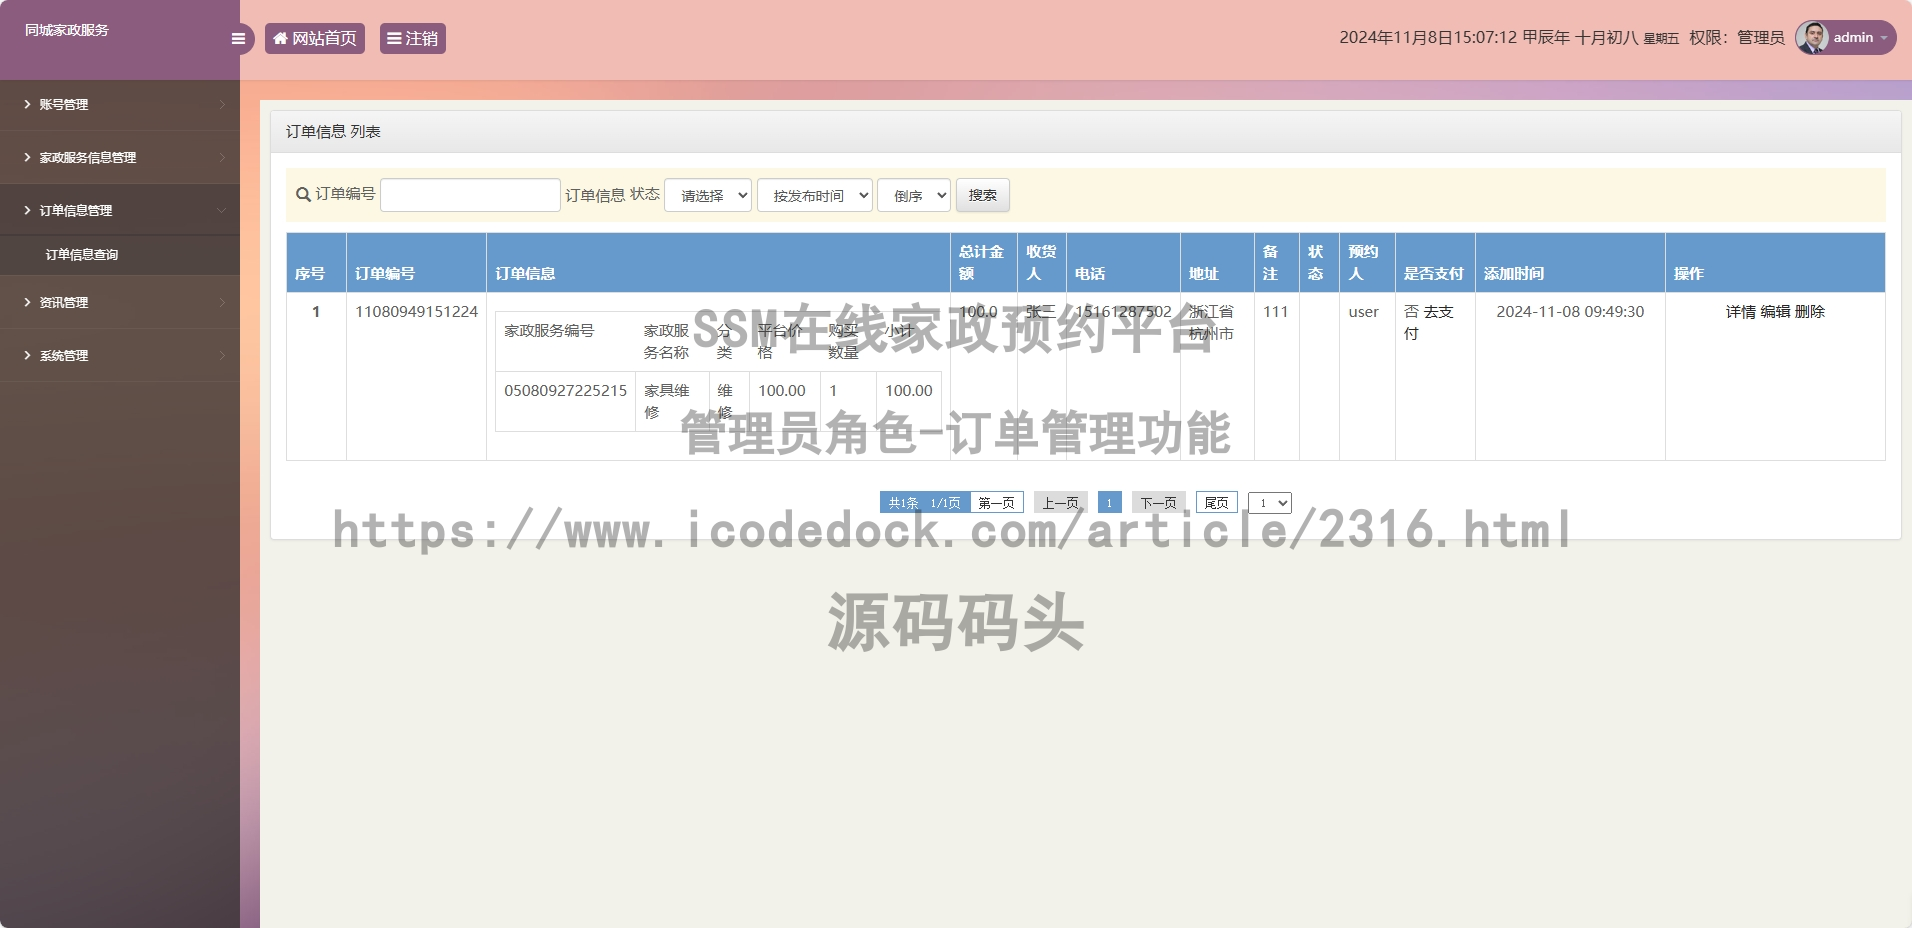Click the 注销 logout button
The image size is (1912, 928).
point(412,38)
